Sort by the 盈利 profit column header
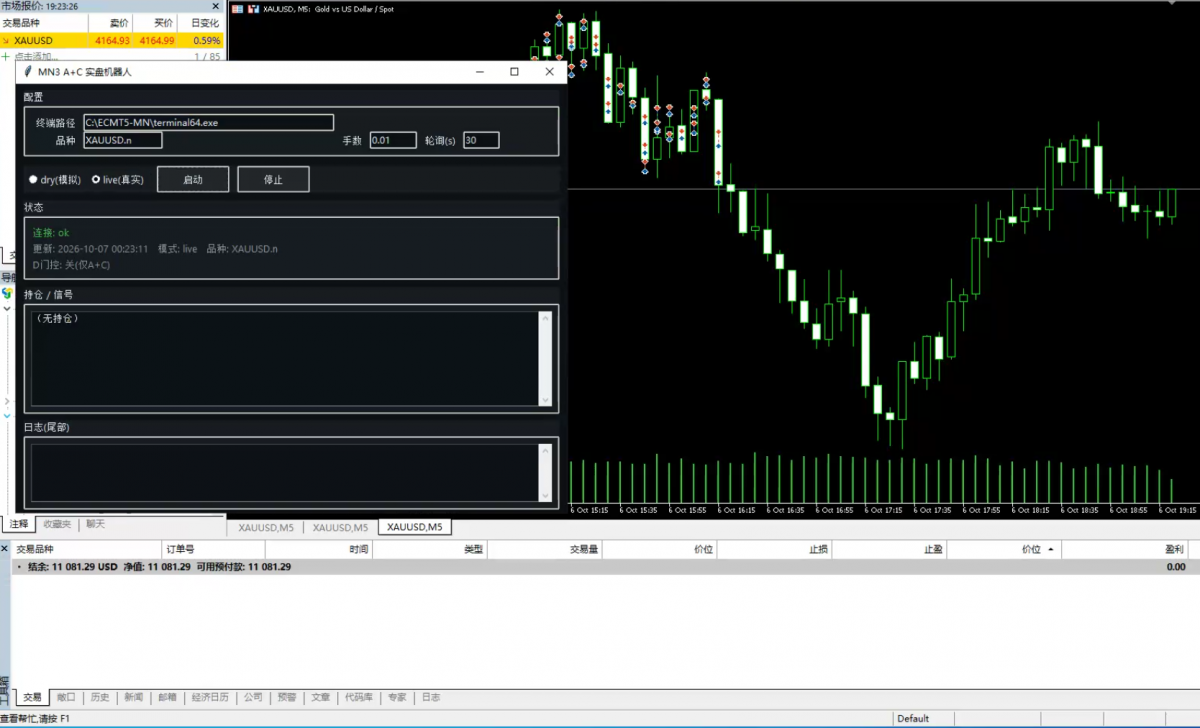The height and width of the screenshot is (728, 1200). point(1124,549)
